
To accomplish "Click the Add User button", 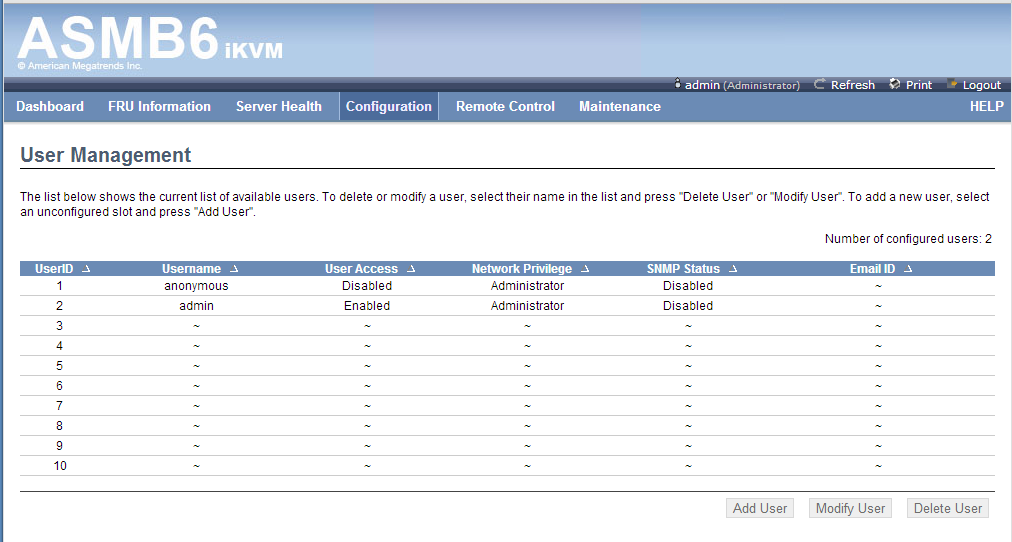I will pos(760,508).
